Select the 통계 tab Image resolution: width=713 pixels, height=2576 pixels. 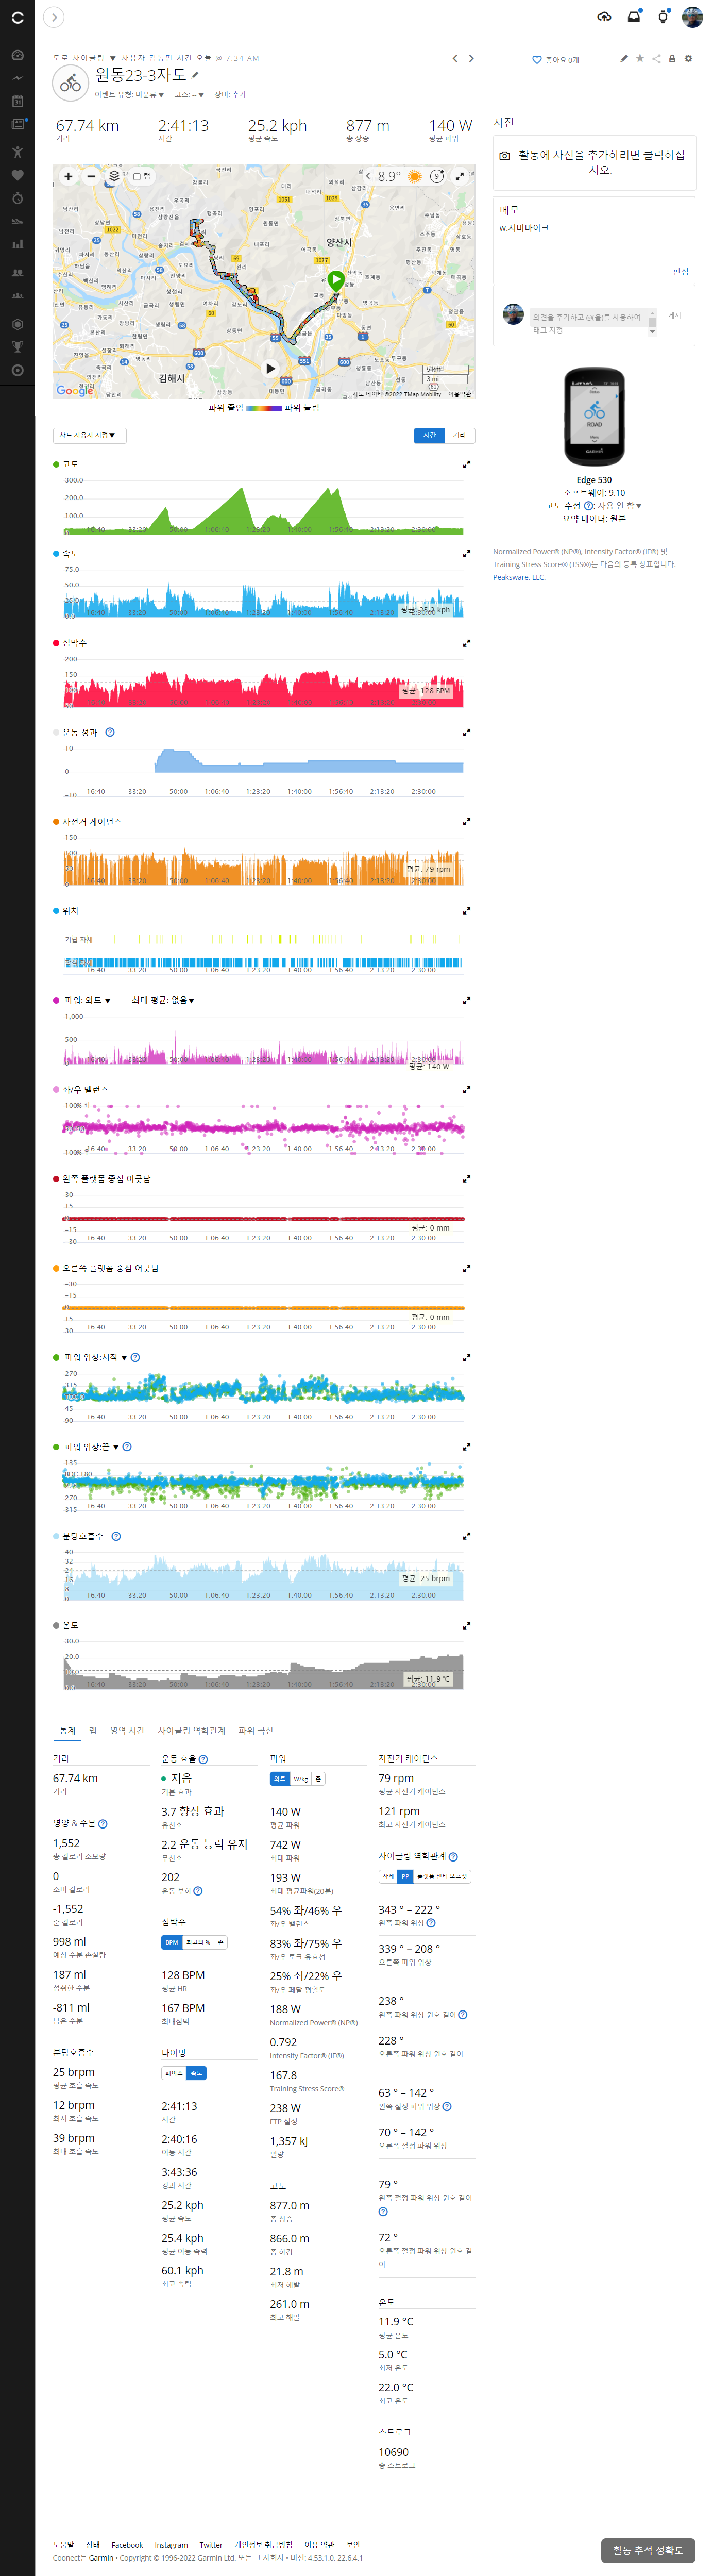67,1731
